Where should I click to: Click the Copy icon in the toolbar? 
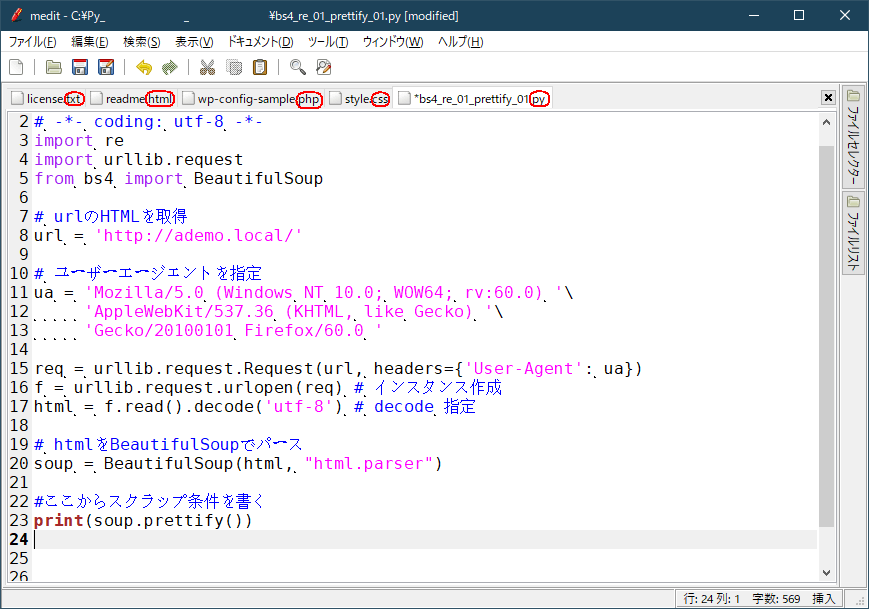(234, 67)
